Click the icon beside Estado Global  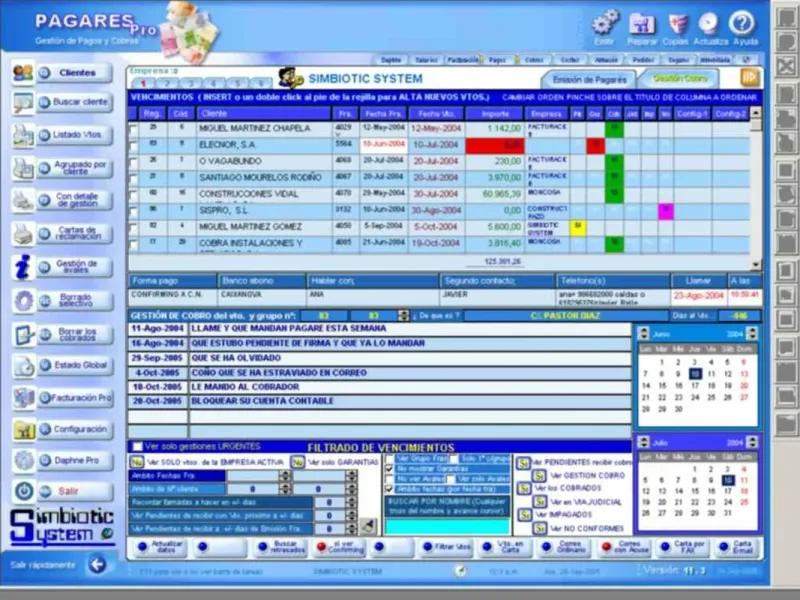click(x=23, y=366)
